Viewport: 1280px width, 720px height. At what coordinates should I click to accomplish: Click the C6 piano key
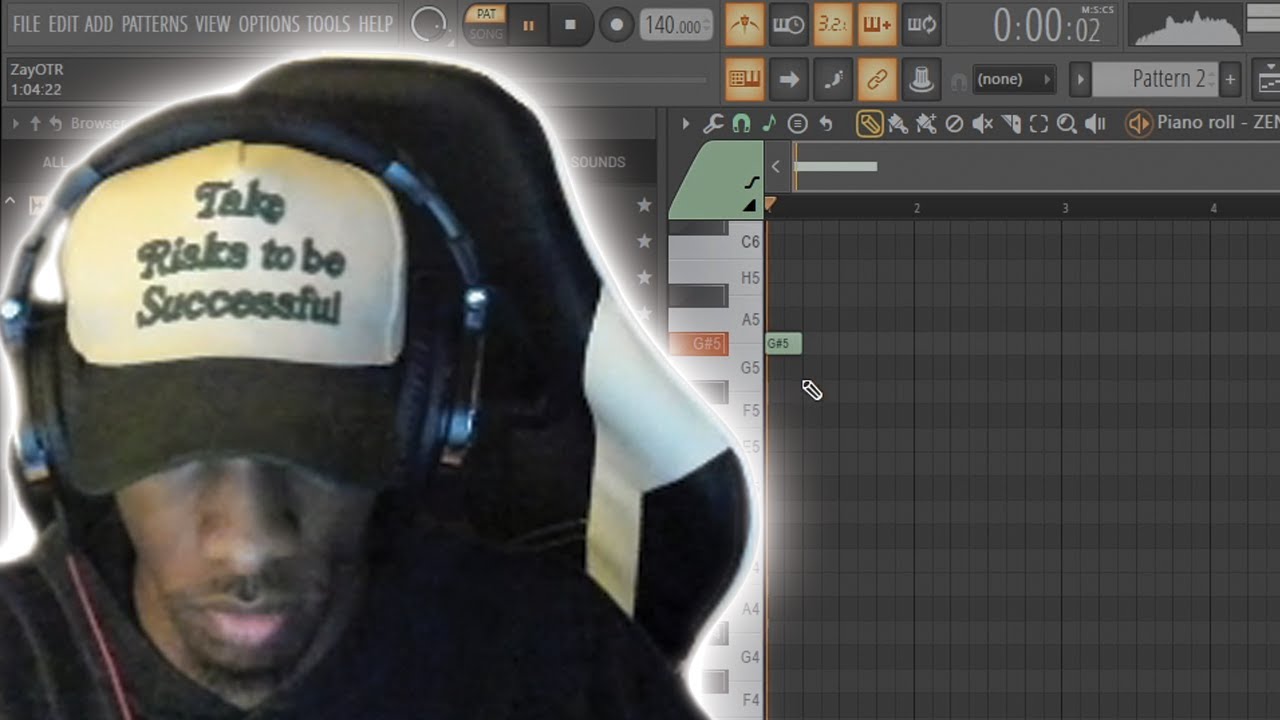click(x=715, y=242)
